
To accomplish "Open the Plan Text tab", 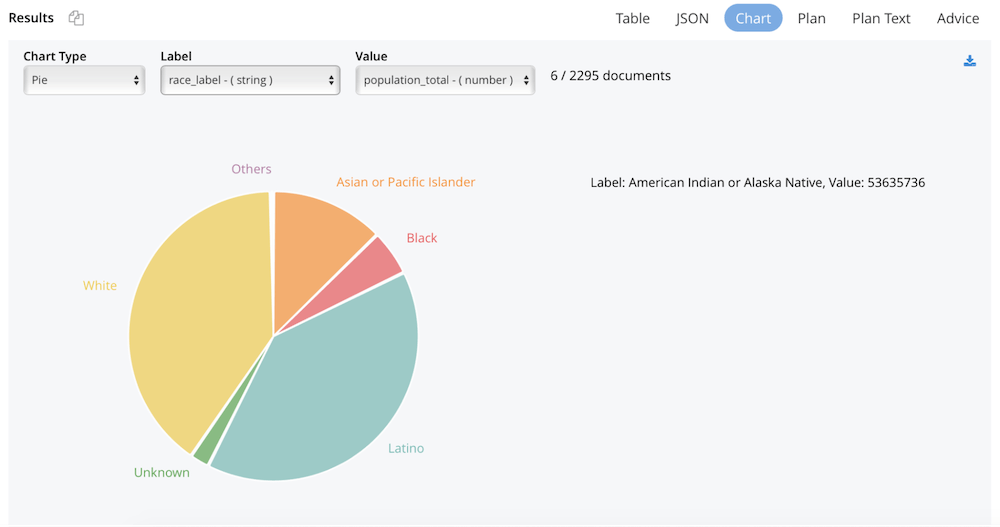I will (x=881, y=18).
